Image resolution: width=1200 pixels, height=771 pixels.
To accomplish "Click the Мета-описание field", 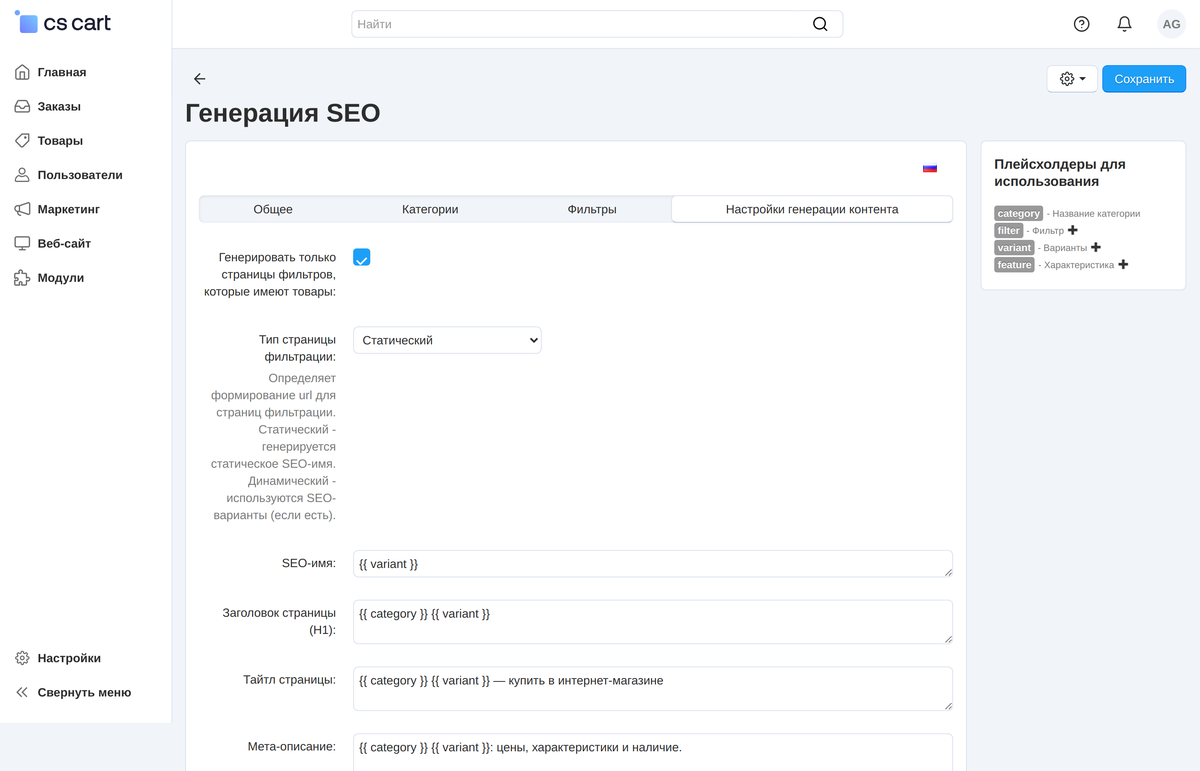I will 653,752.
